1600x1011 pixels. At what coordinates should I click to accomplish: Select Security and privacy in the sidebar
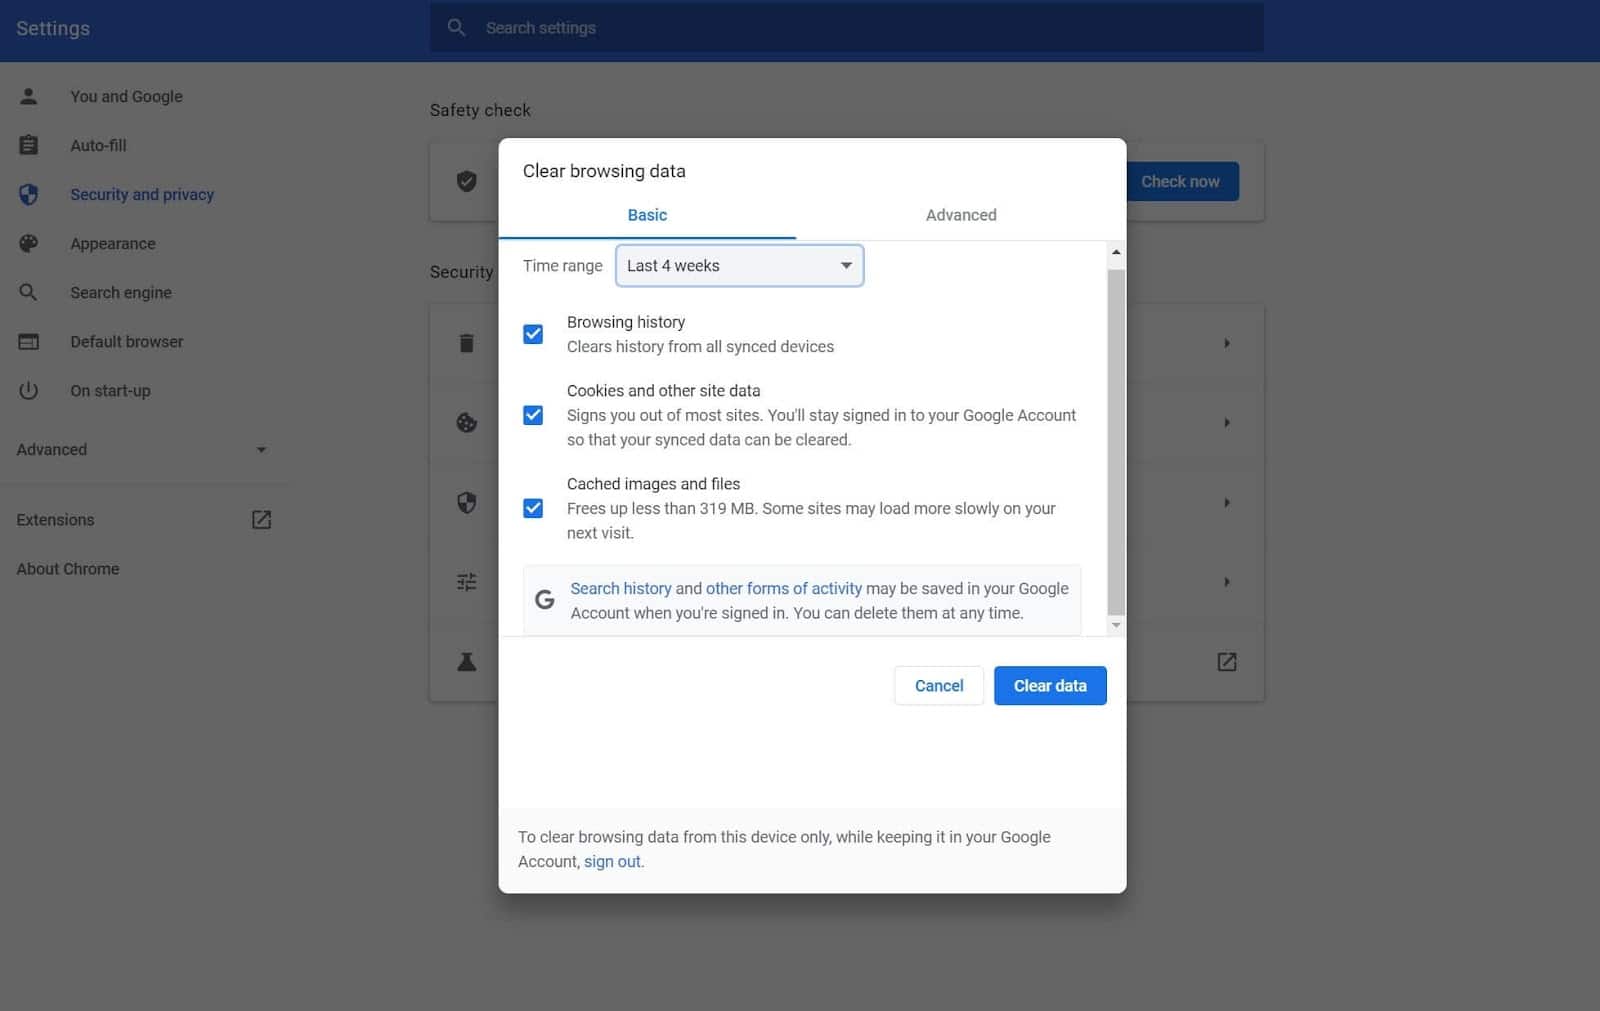click(x=142, y=194)
